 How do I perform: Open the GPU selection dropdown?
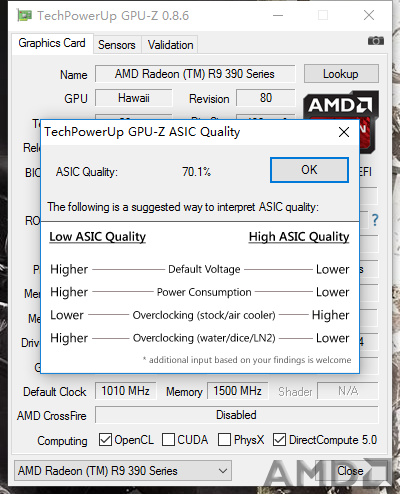[x=123, y=471]
